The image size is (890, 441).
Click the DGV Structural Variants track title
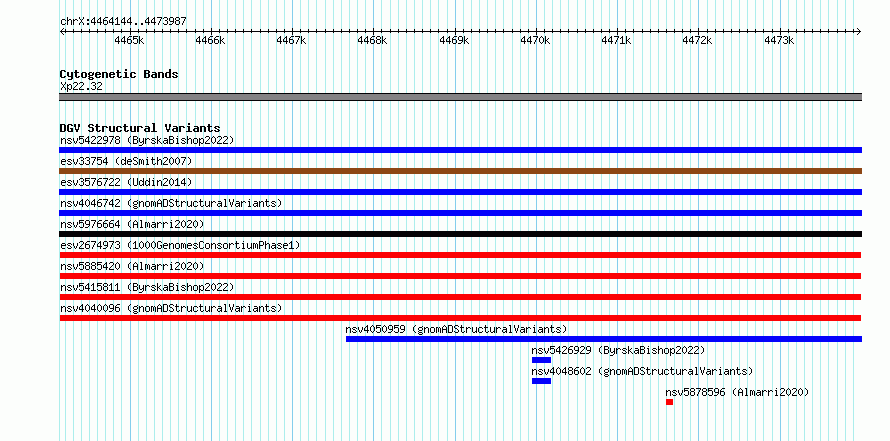click(x=140, y=128)
